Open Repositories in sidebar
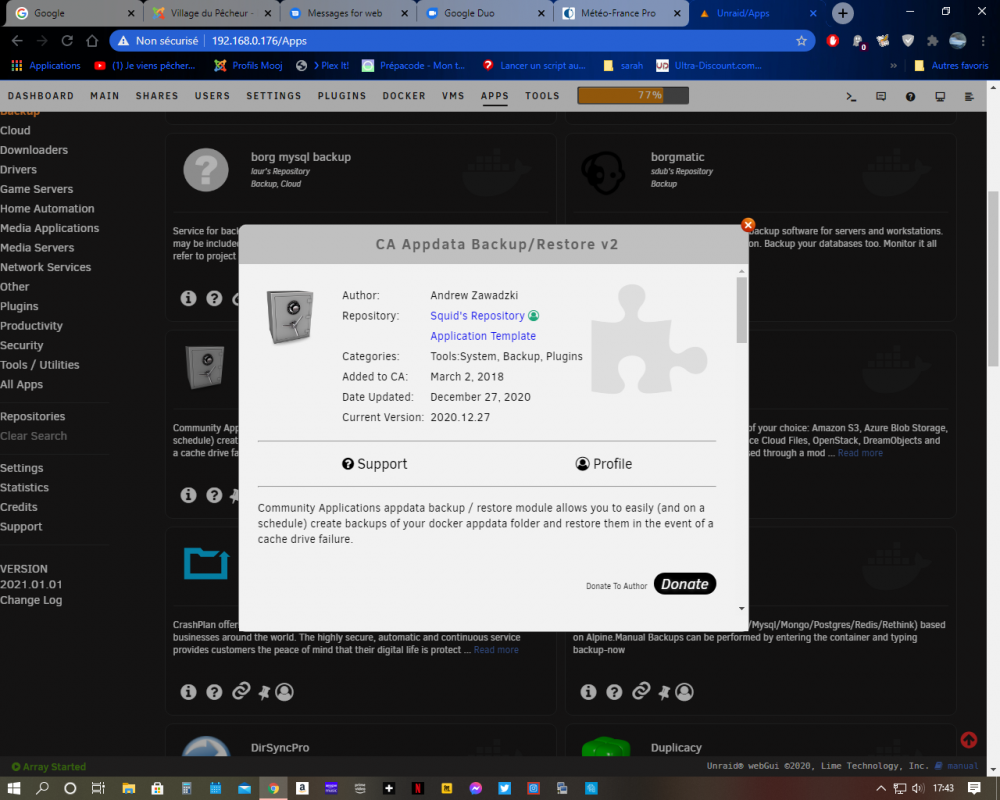Screen dimensions: 1000x800 click(x=33, y=417)
